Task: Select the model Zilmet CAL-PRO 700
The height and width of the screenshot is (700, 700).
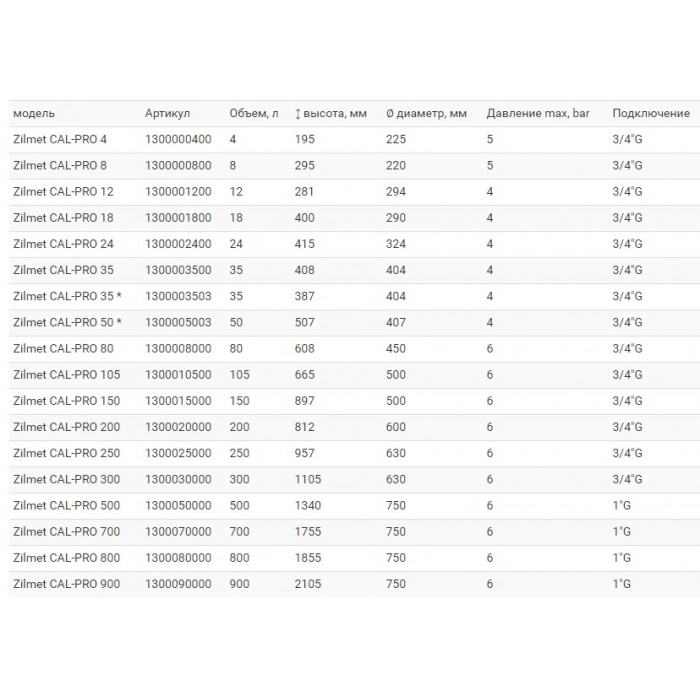Action: 67,532
